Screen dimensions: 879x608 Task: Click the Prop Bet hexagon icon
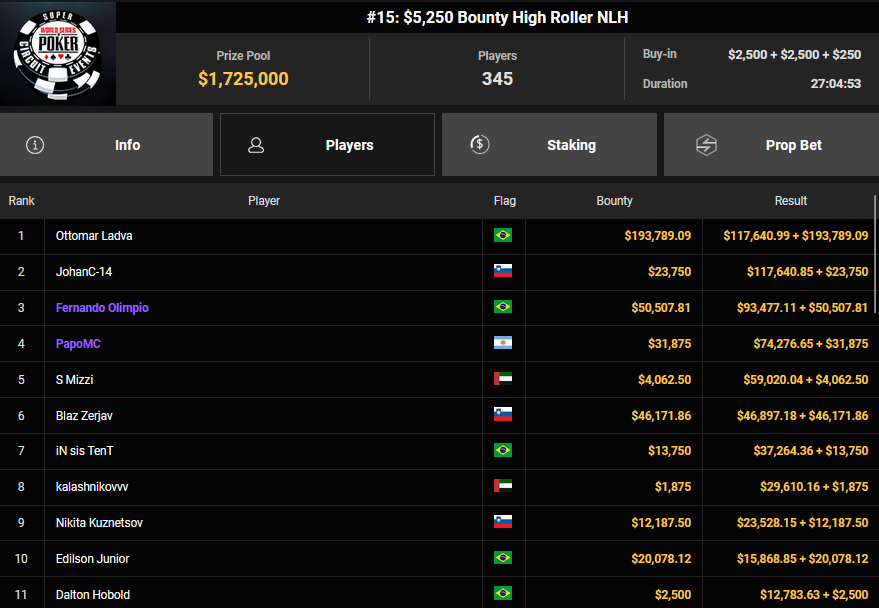pyautogui.click(x=706, y=145)
